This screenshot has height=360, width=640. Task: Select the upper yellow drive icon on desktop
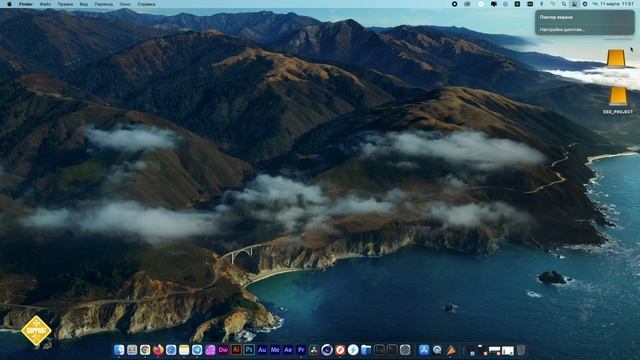click(616, 58)
